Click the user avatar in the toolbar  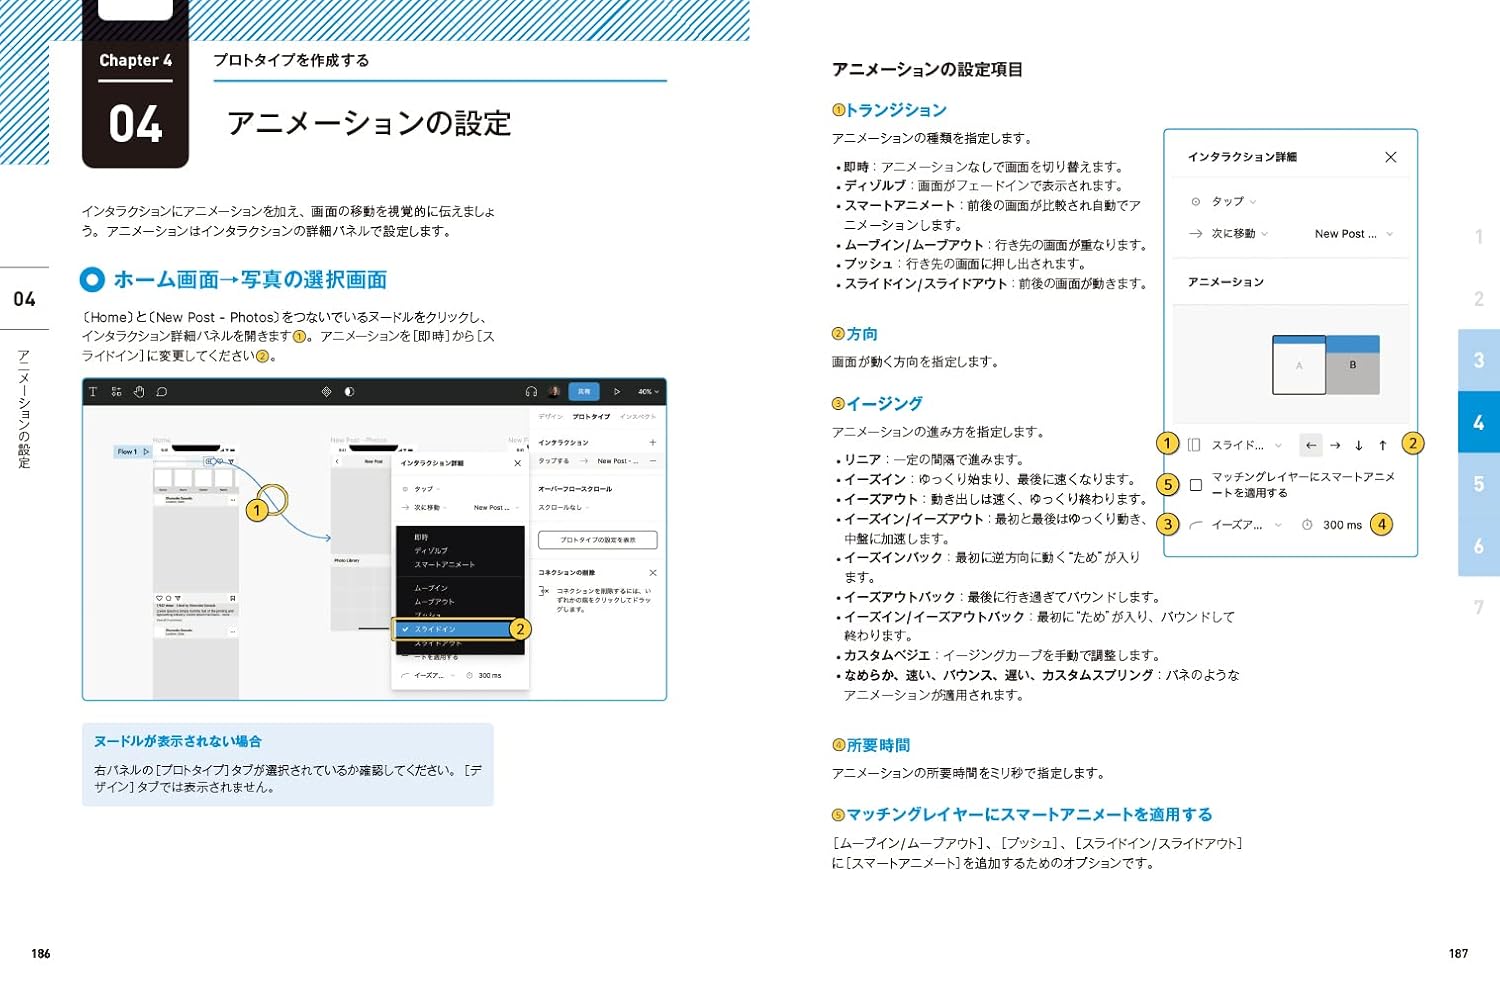[554, 392]
